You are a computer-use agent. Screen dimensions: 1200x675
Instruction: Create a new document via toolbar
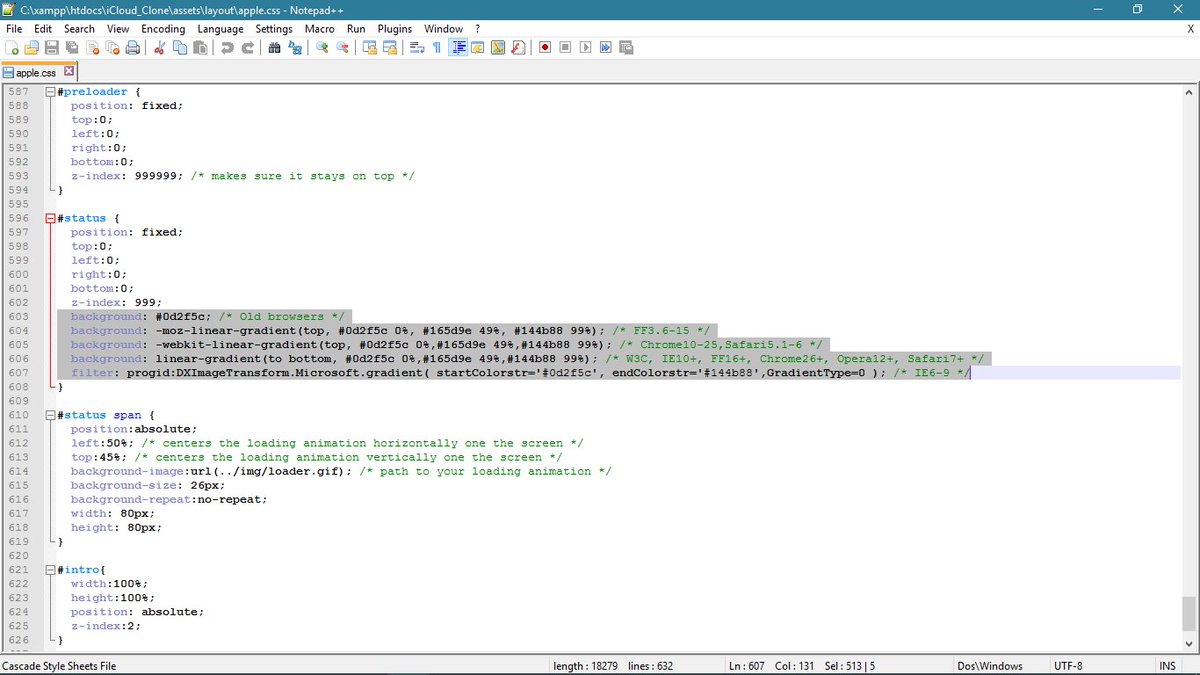click(x=12, y=47)
